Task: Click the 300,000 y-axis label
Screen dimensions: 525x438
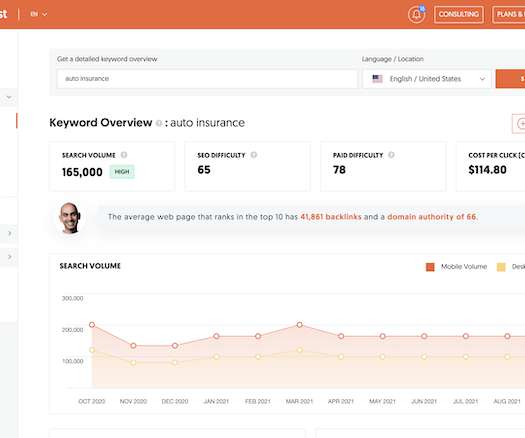Action: pos(73,298)
